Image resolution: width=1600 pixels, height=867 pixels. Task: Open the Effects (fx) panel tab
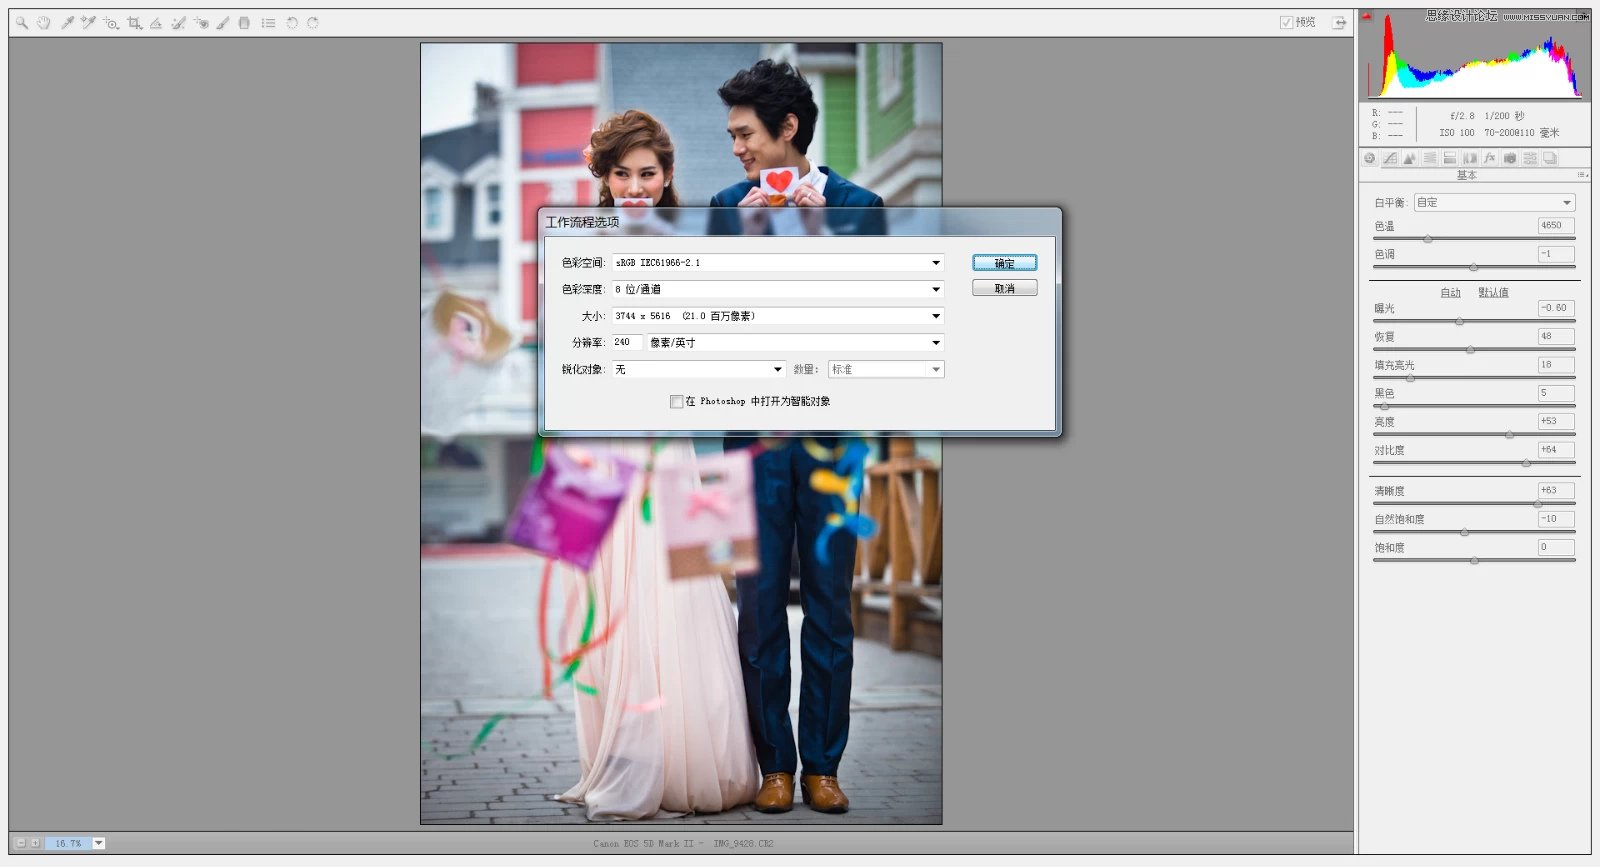click(x=1489, y=158)
